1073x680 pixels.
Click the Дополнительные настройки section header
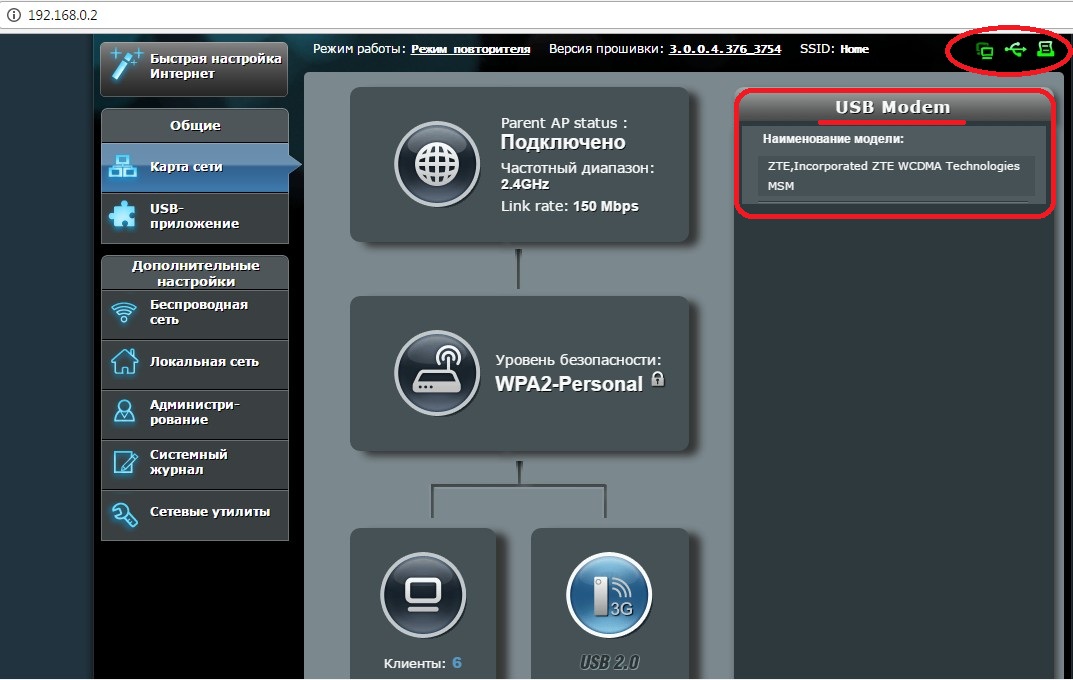tap(195, 273)
